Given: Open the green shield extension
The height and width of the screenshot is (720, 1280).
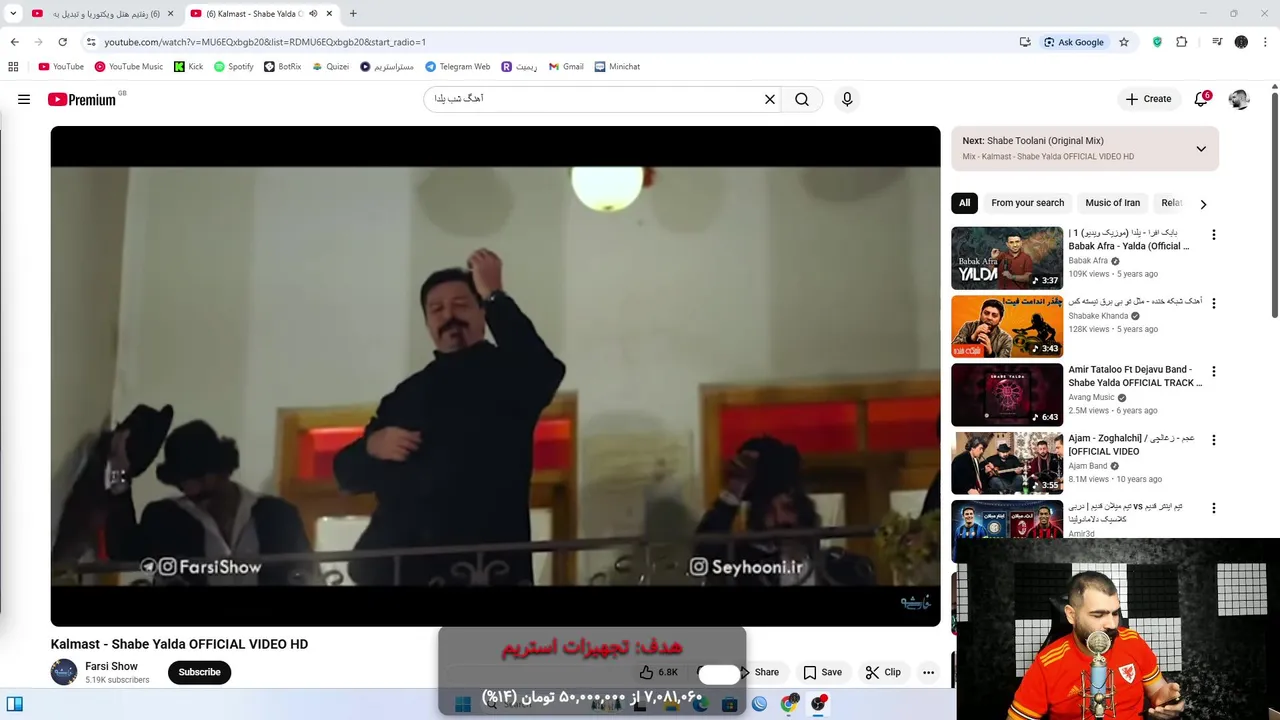Looking at the screenshot, I should (1157, 42).
